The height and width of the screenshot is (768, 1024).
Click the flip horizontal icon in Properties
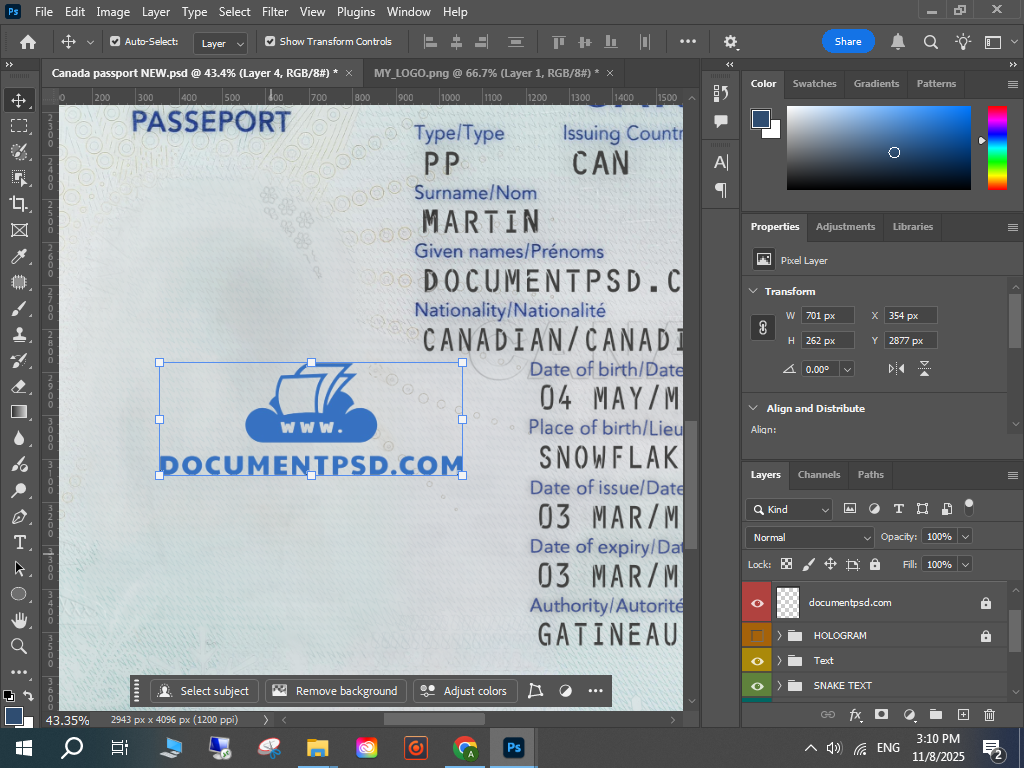pyautogui.click(x=896, y=369)
